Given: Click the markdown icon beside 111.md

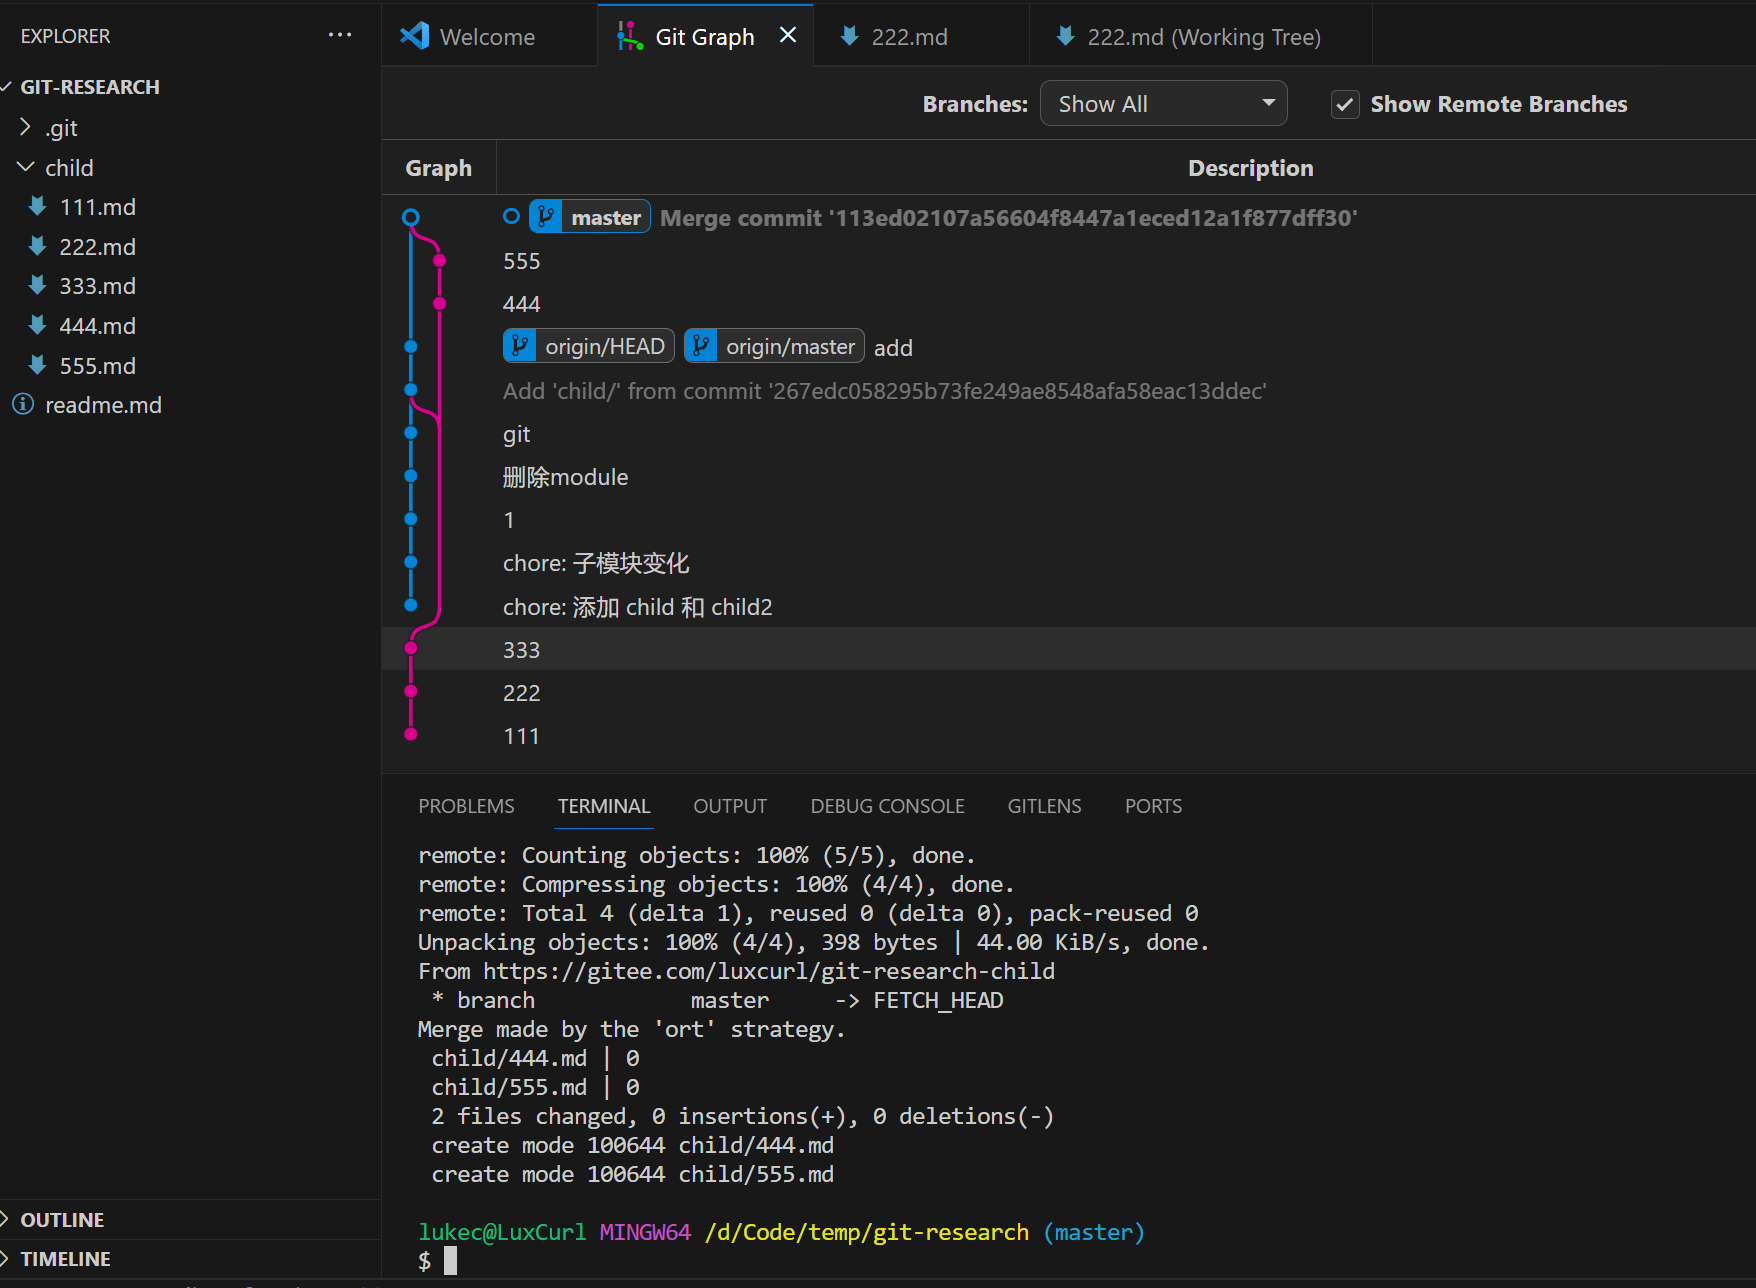Looking at the screenshot, I should pyautogui.click(x=38, y=207).
